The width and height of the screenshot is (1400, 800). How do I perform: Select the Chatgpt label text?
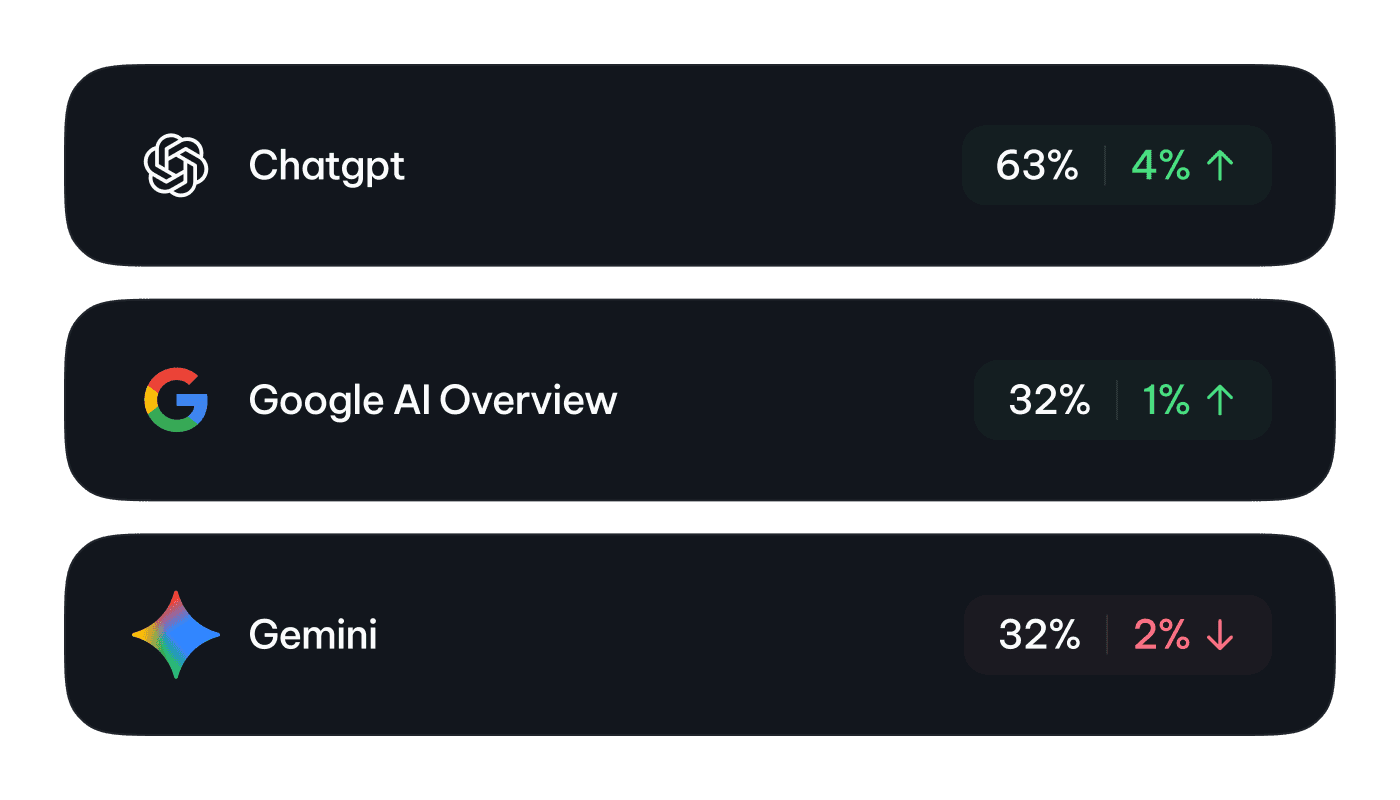click(x=327, y=167)
